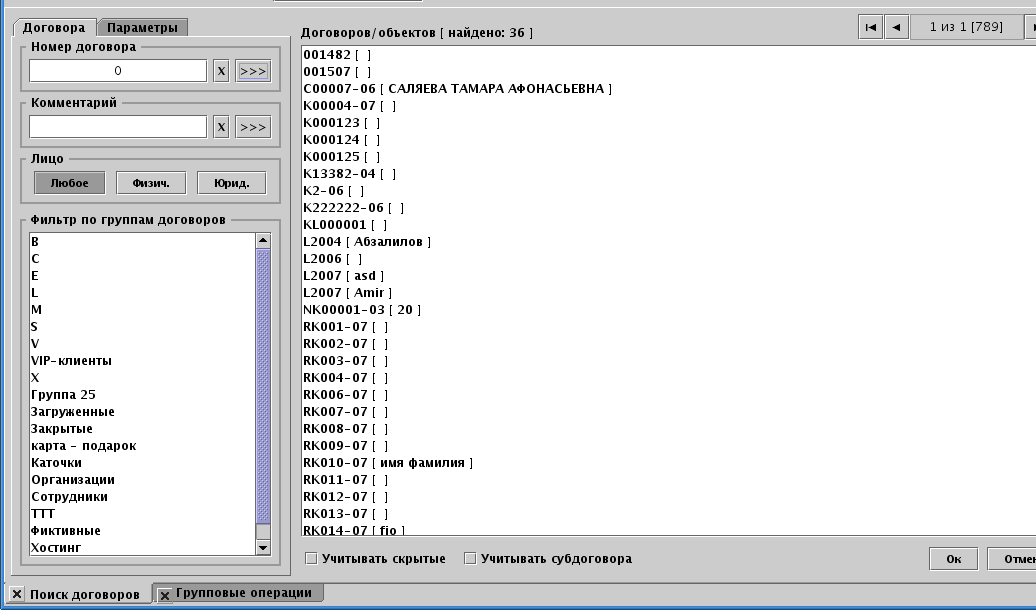This screenshot has height=610, width=1036.
Task: Close the Поиск договоров tab
Action: click(17, 594)
